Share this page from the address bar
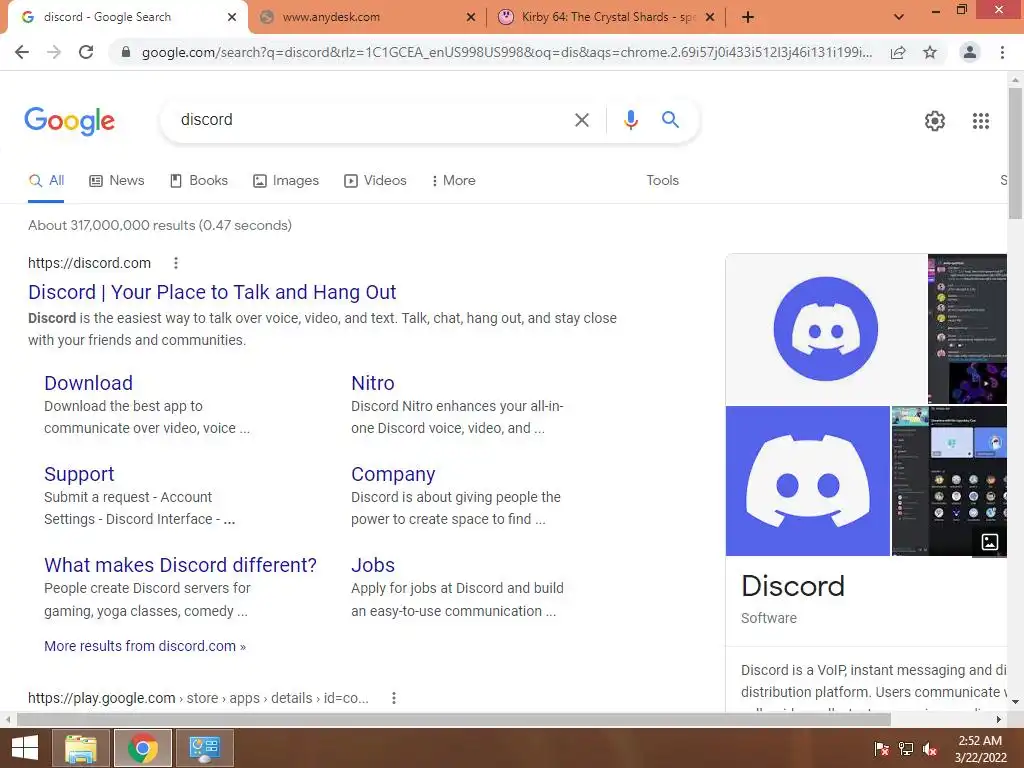Image resolution: width=1024 pixels, height=768 pixels. tap(898, 52)
